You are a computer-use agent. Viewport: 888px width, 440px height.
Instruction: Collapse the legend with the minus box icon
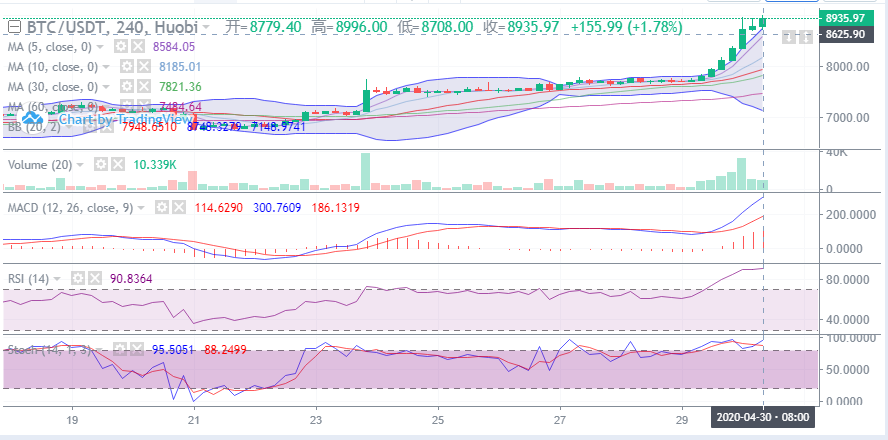(15, 27)
